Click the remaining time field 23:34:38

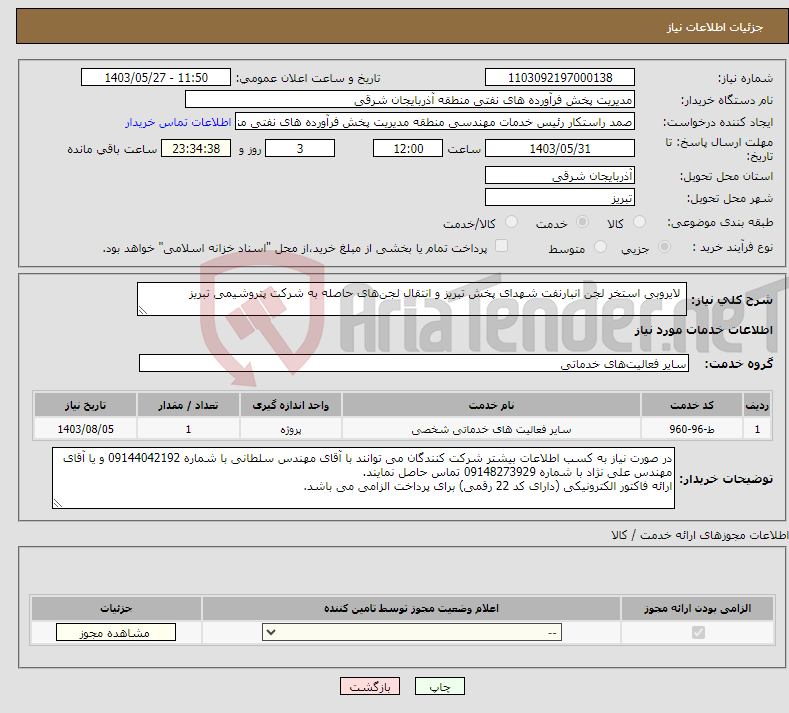[x=196, y=148]
